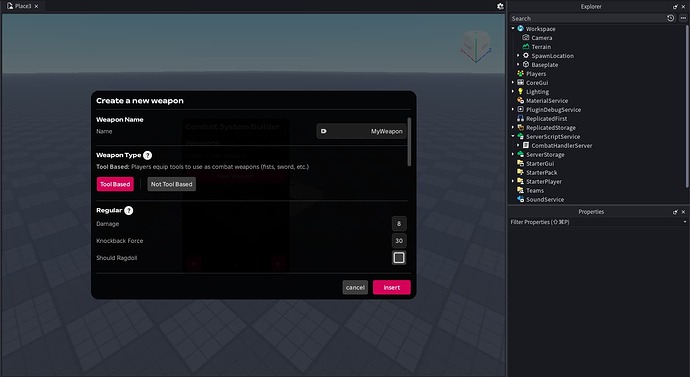Edit the weapon Name field MyWeapon
Screen dimensions: 690x377
tap(361, 131)
